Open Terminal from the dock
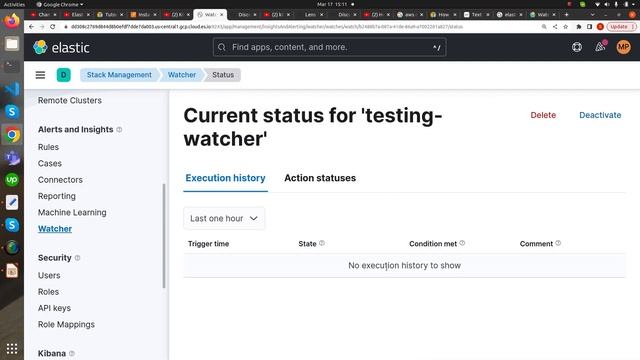The height and width of the screenshot is (360, 640). tap(12, 66)
